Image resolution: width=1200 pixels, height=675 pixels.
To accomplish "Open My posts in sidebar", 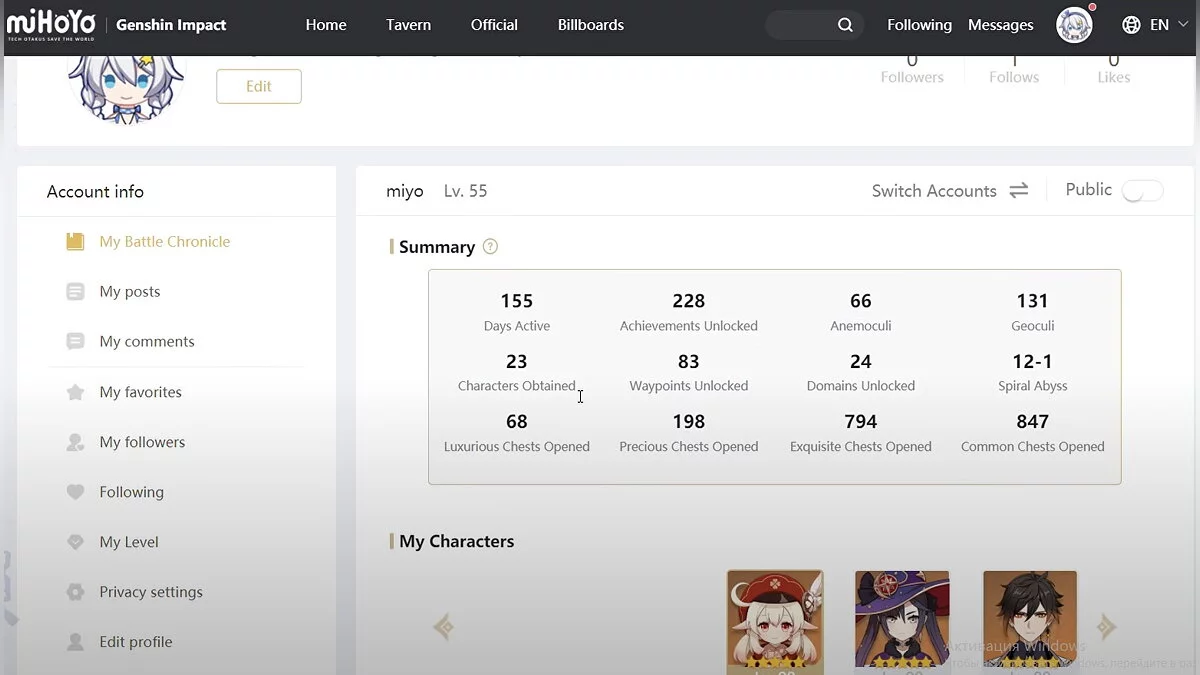I will [130, 291].
